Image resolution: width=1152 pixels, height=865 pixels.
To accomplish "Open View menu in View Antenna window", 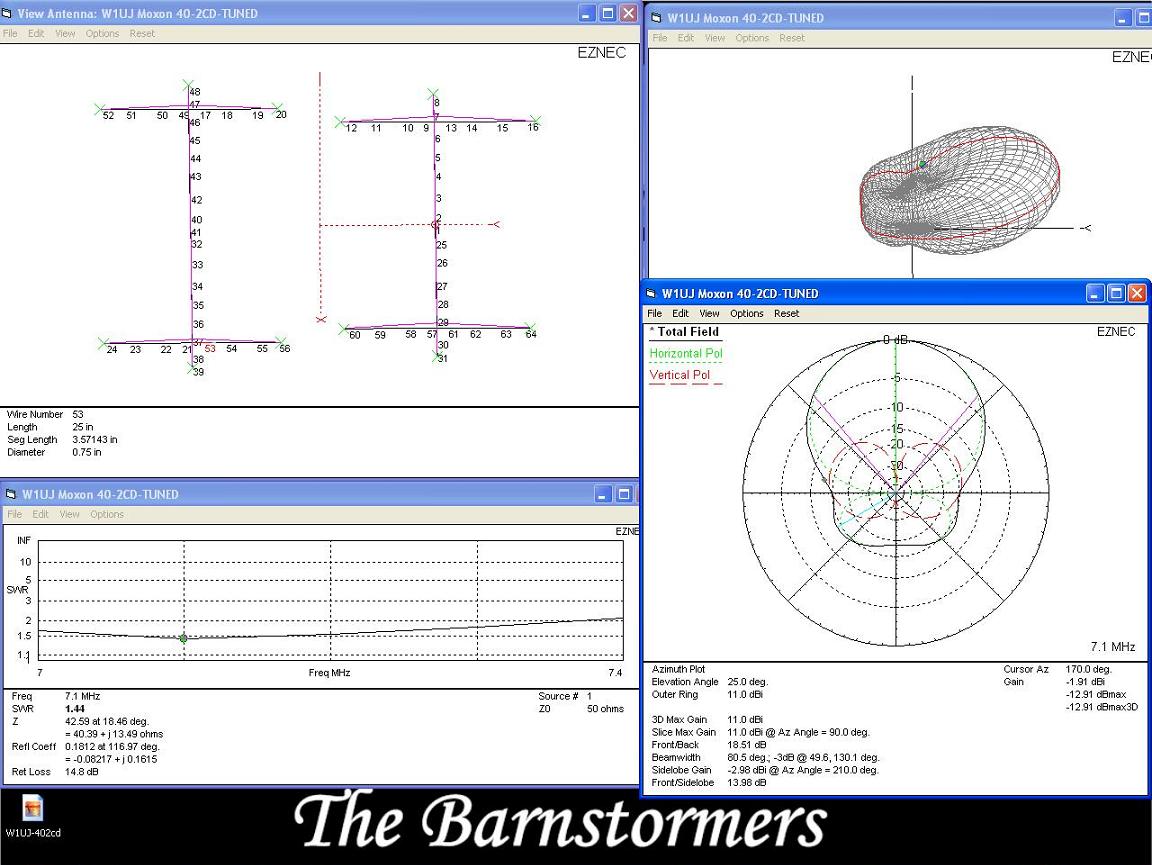I will pos(65,34).
